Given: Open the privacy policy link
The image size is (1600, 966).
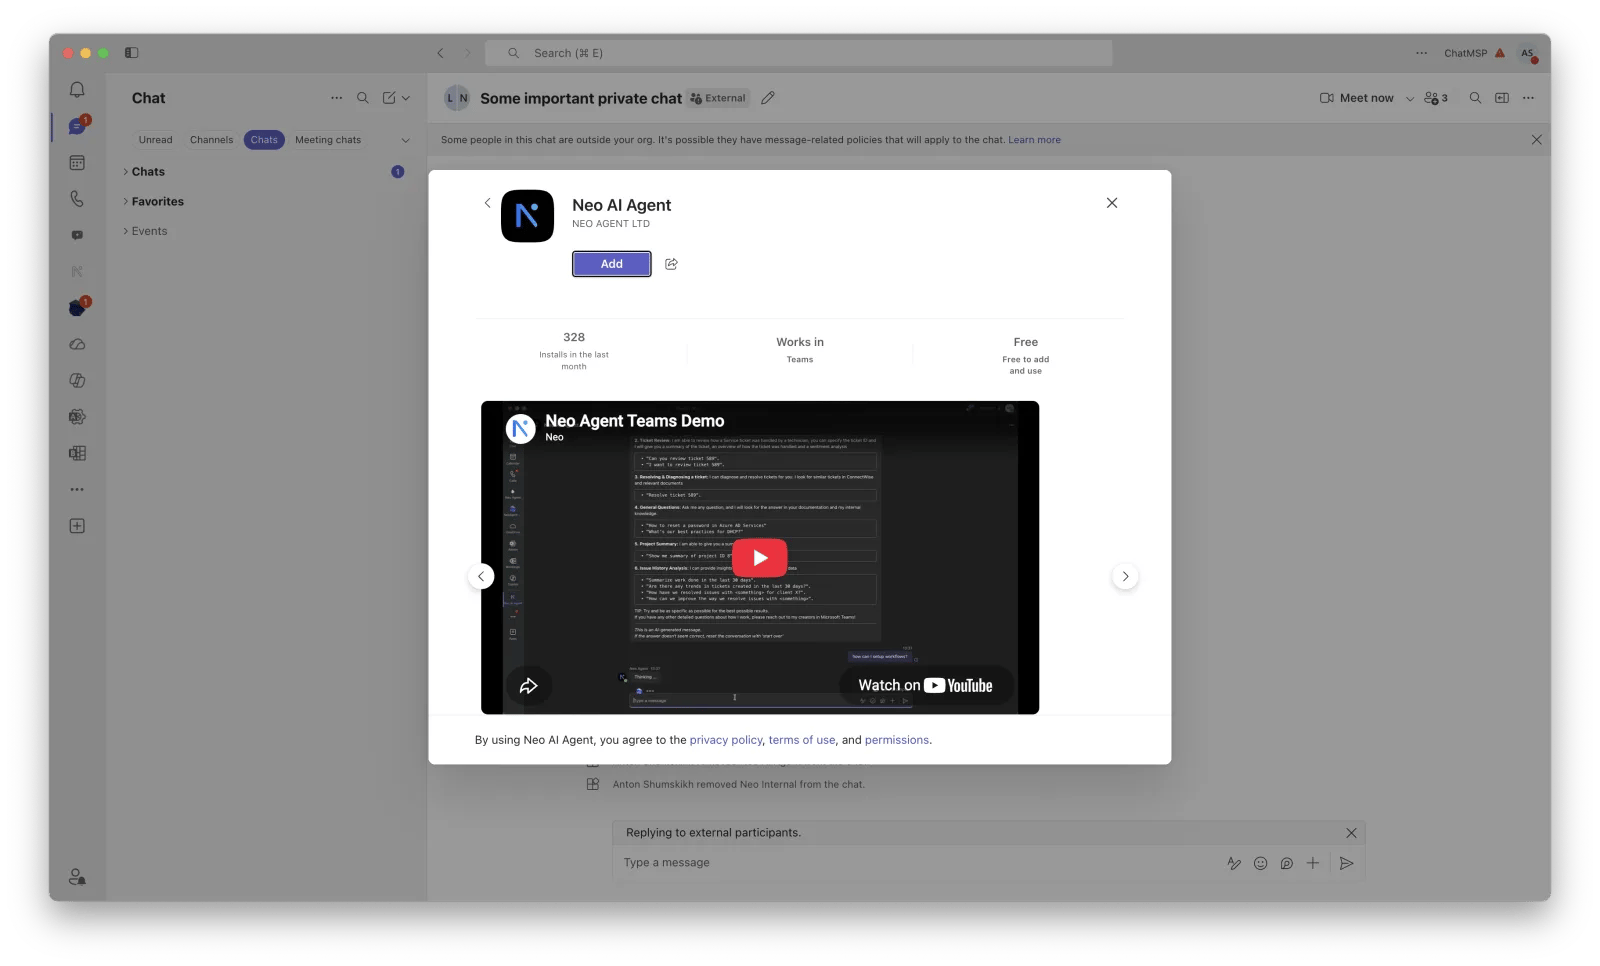Looking at the screenshot, I should click(726, 740).
